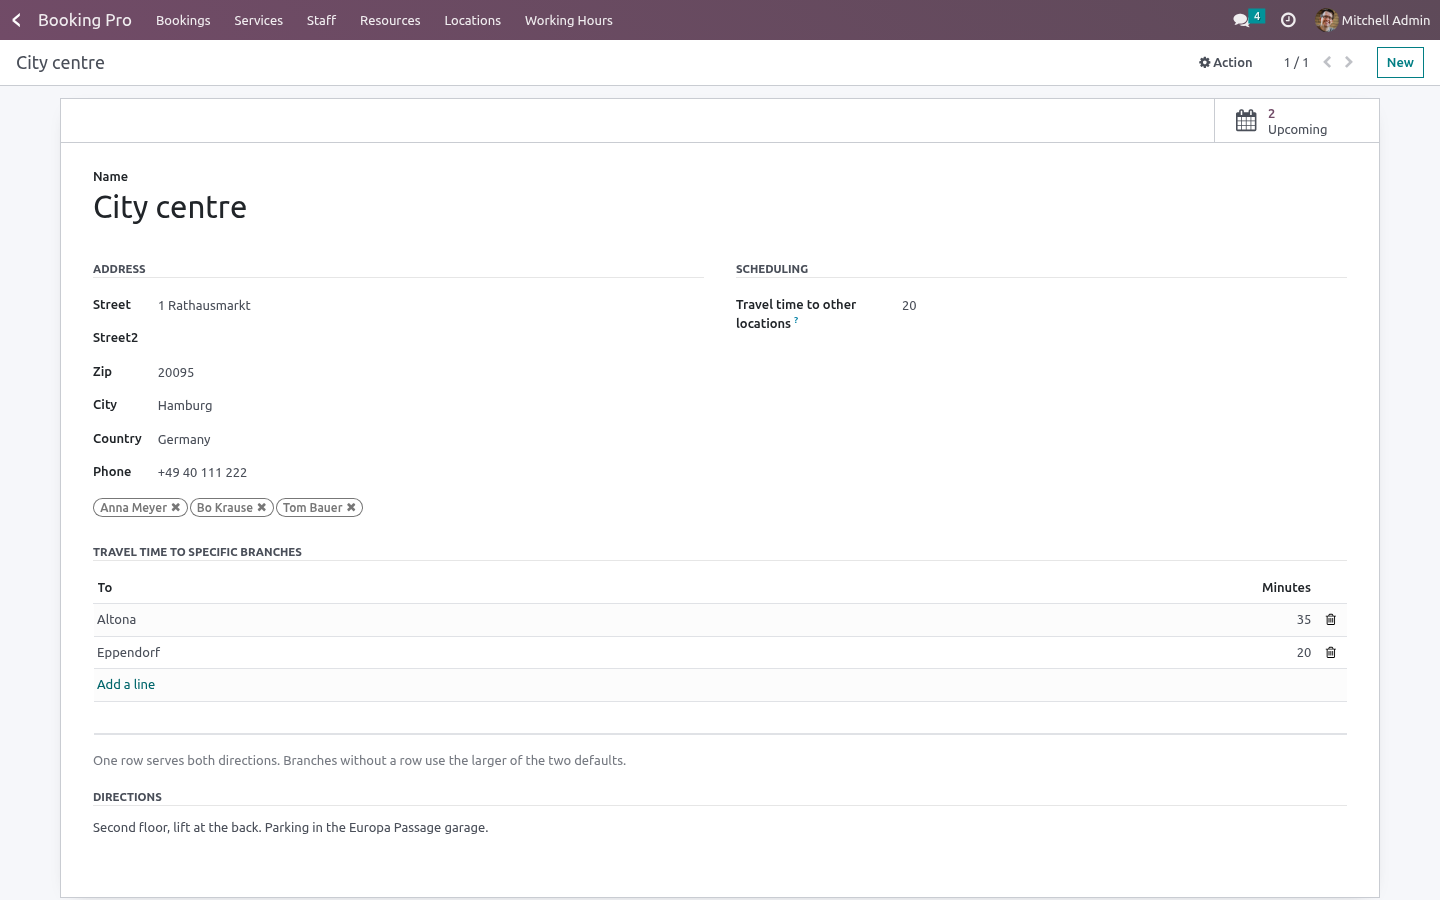Open the Working Hours menu
This screenshot has height=900, width=1440.
568,20
